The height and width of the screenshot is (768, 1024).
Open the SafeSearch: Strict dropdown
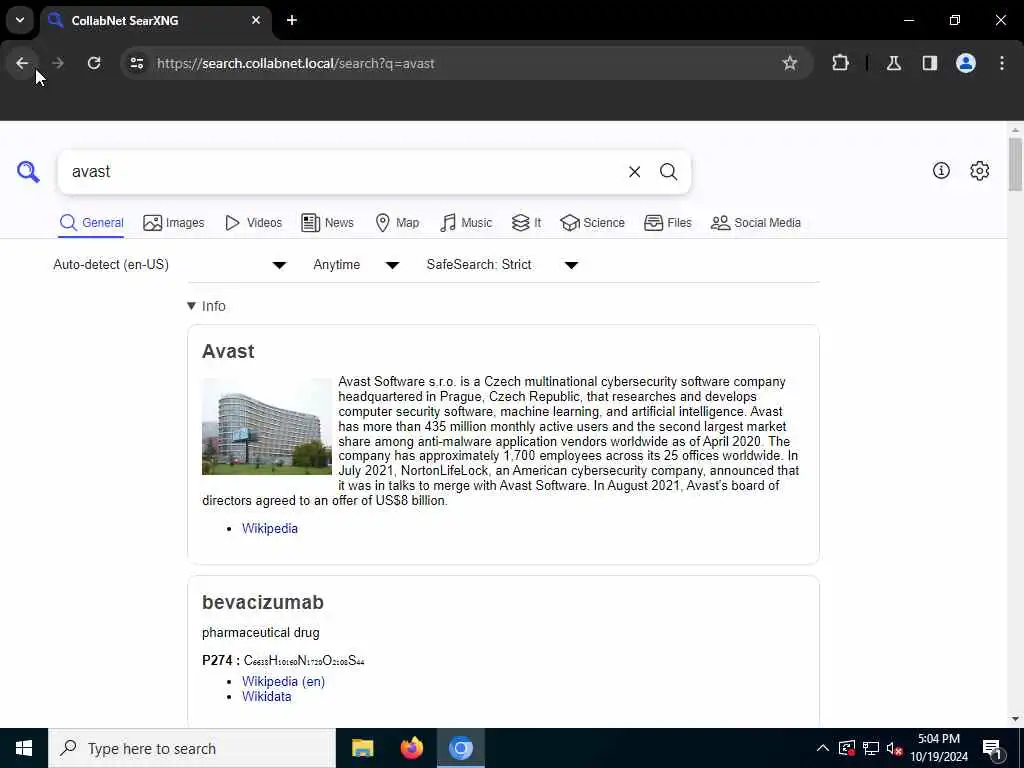coord(502,264)
